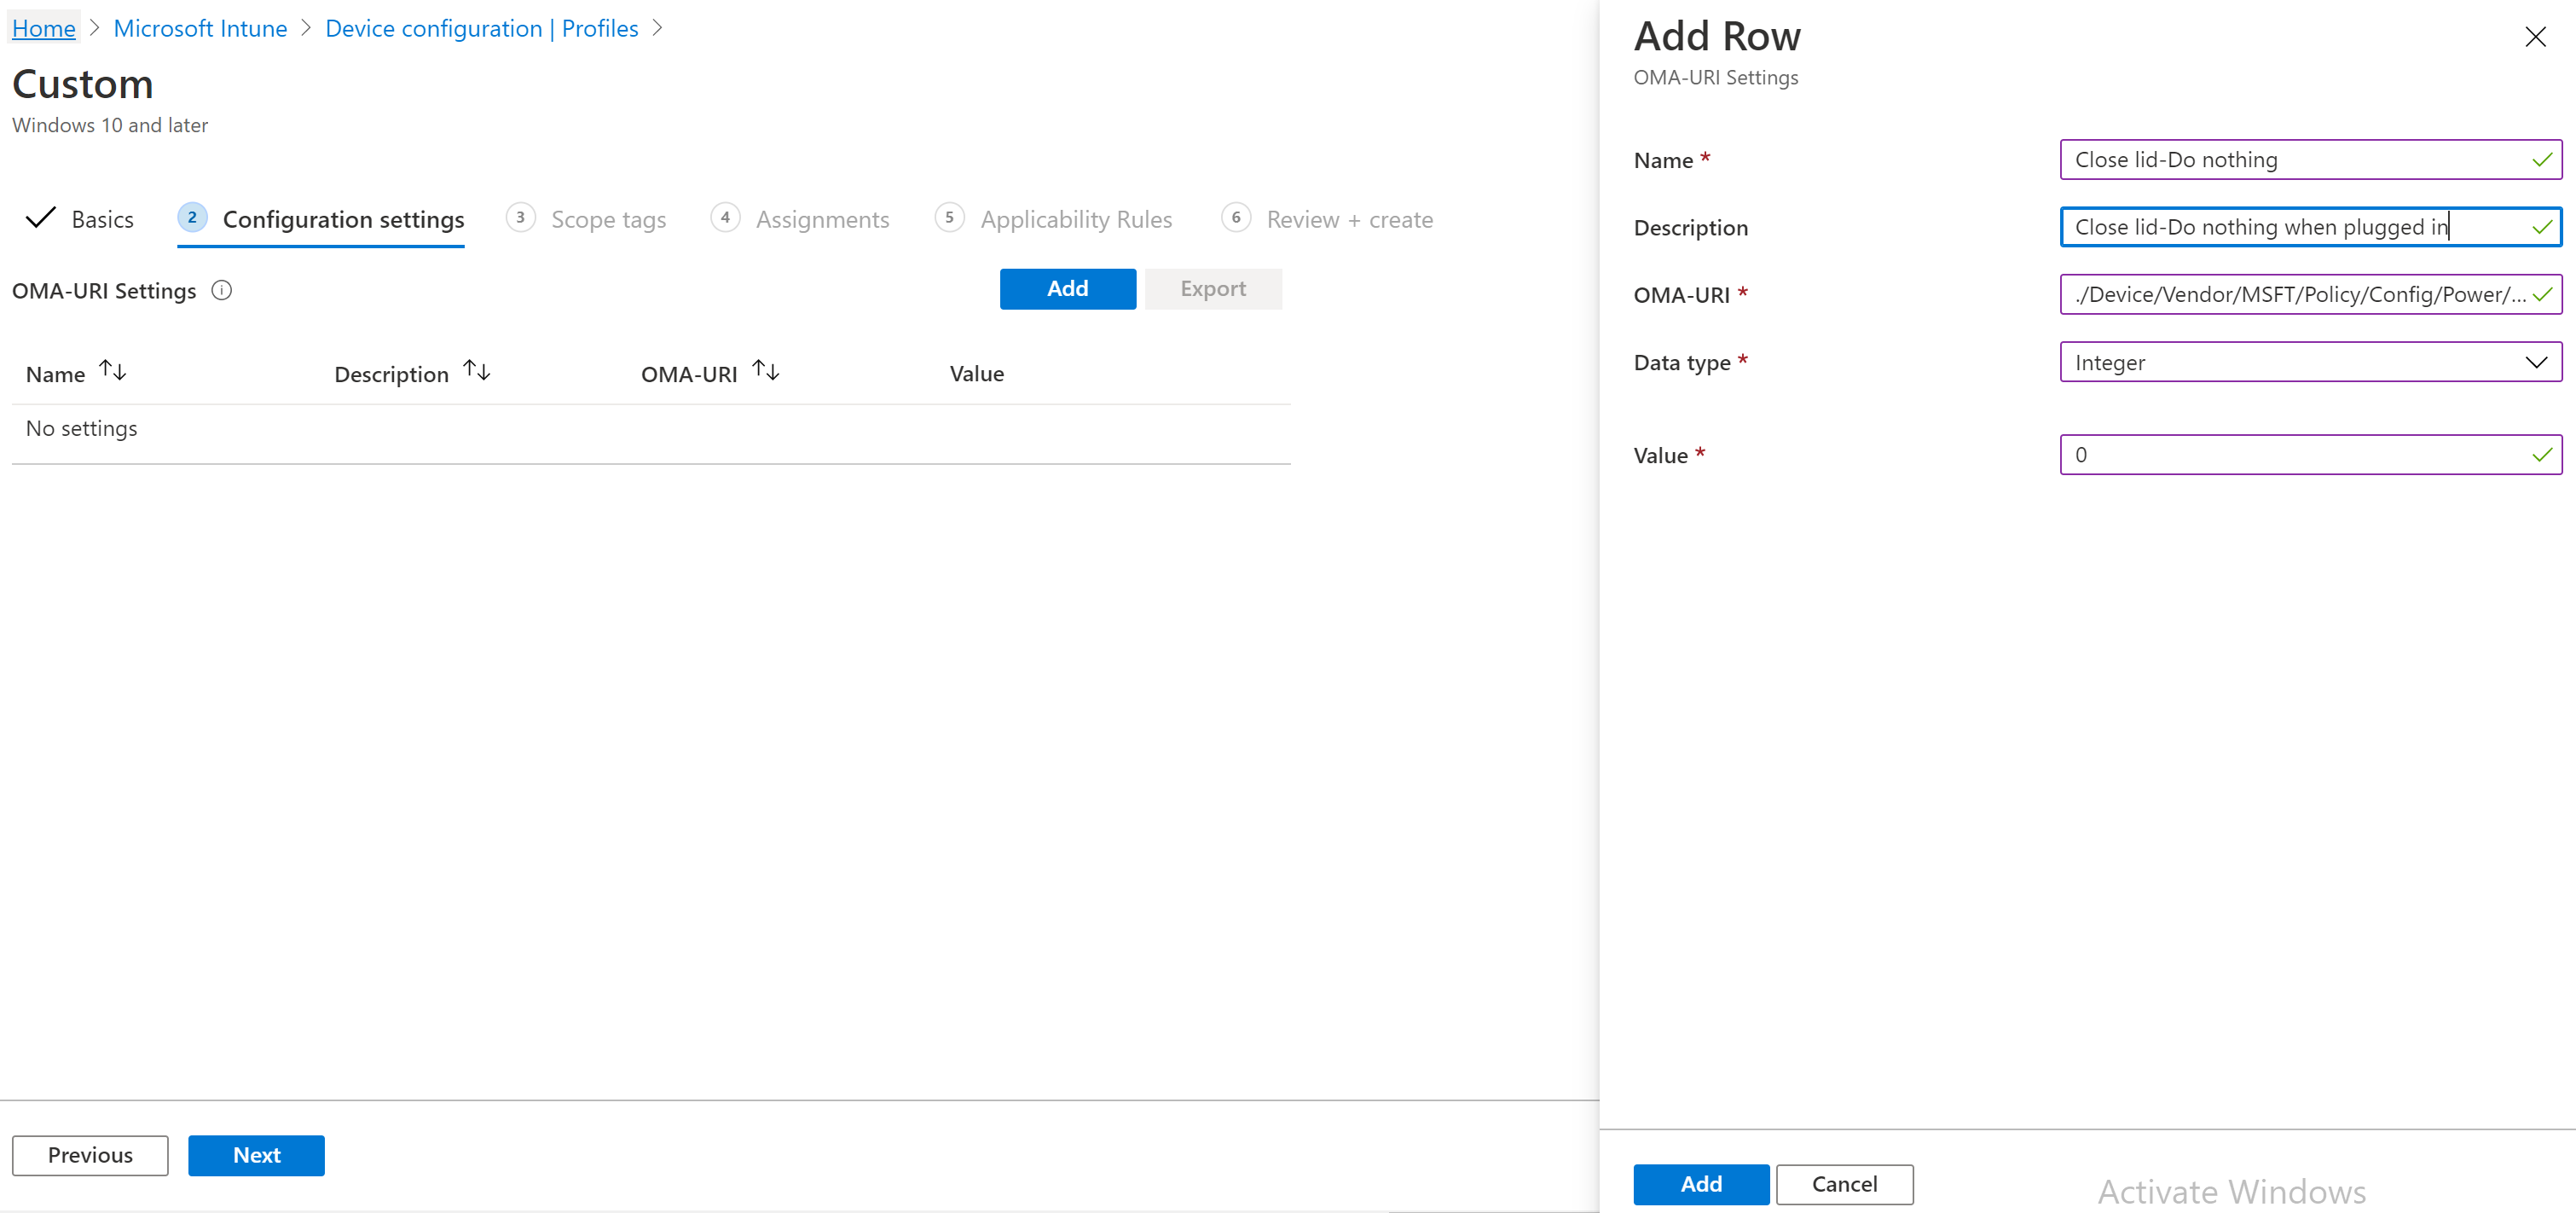The height and width of the screenshot is (1213, 2576).
Task: Switch to the Scope tags step
Action: point(608,219)
